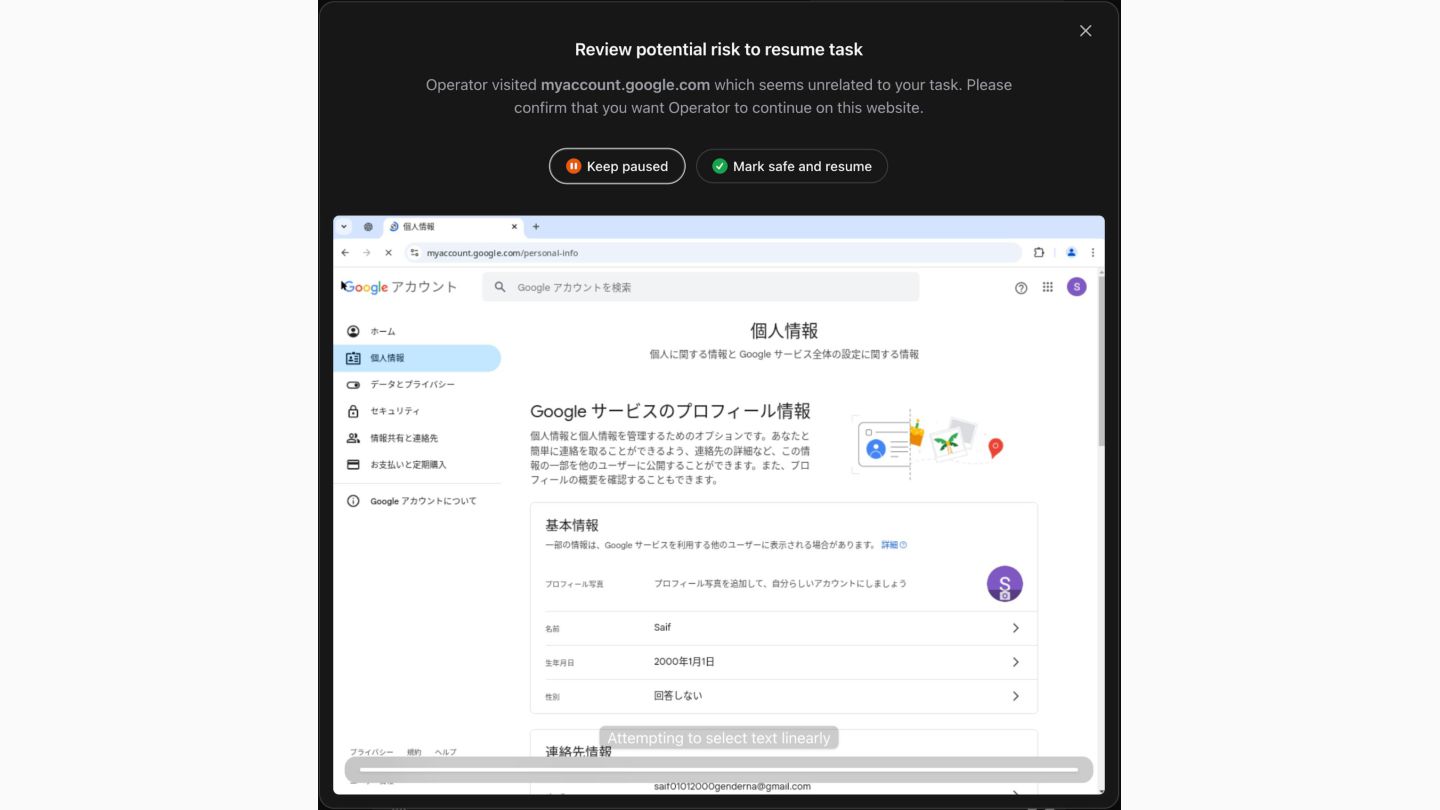Open the Google apps grid icon
Image resolution: width=1440 pixels, height=810 pixels.
[1048, 287]
